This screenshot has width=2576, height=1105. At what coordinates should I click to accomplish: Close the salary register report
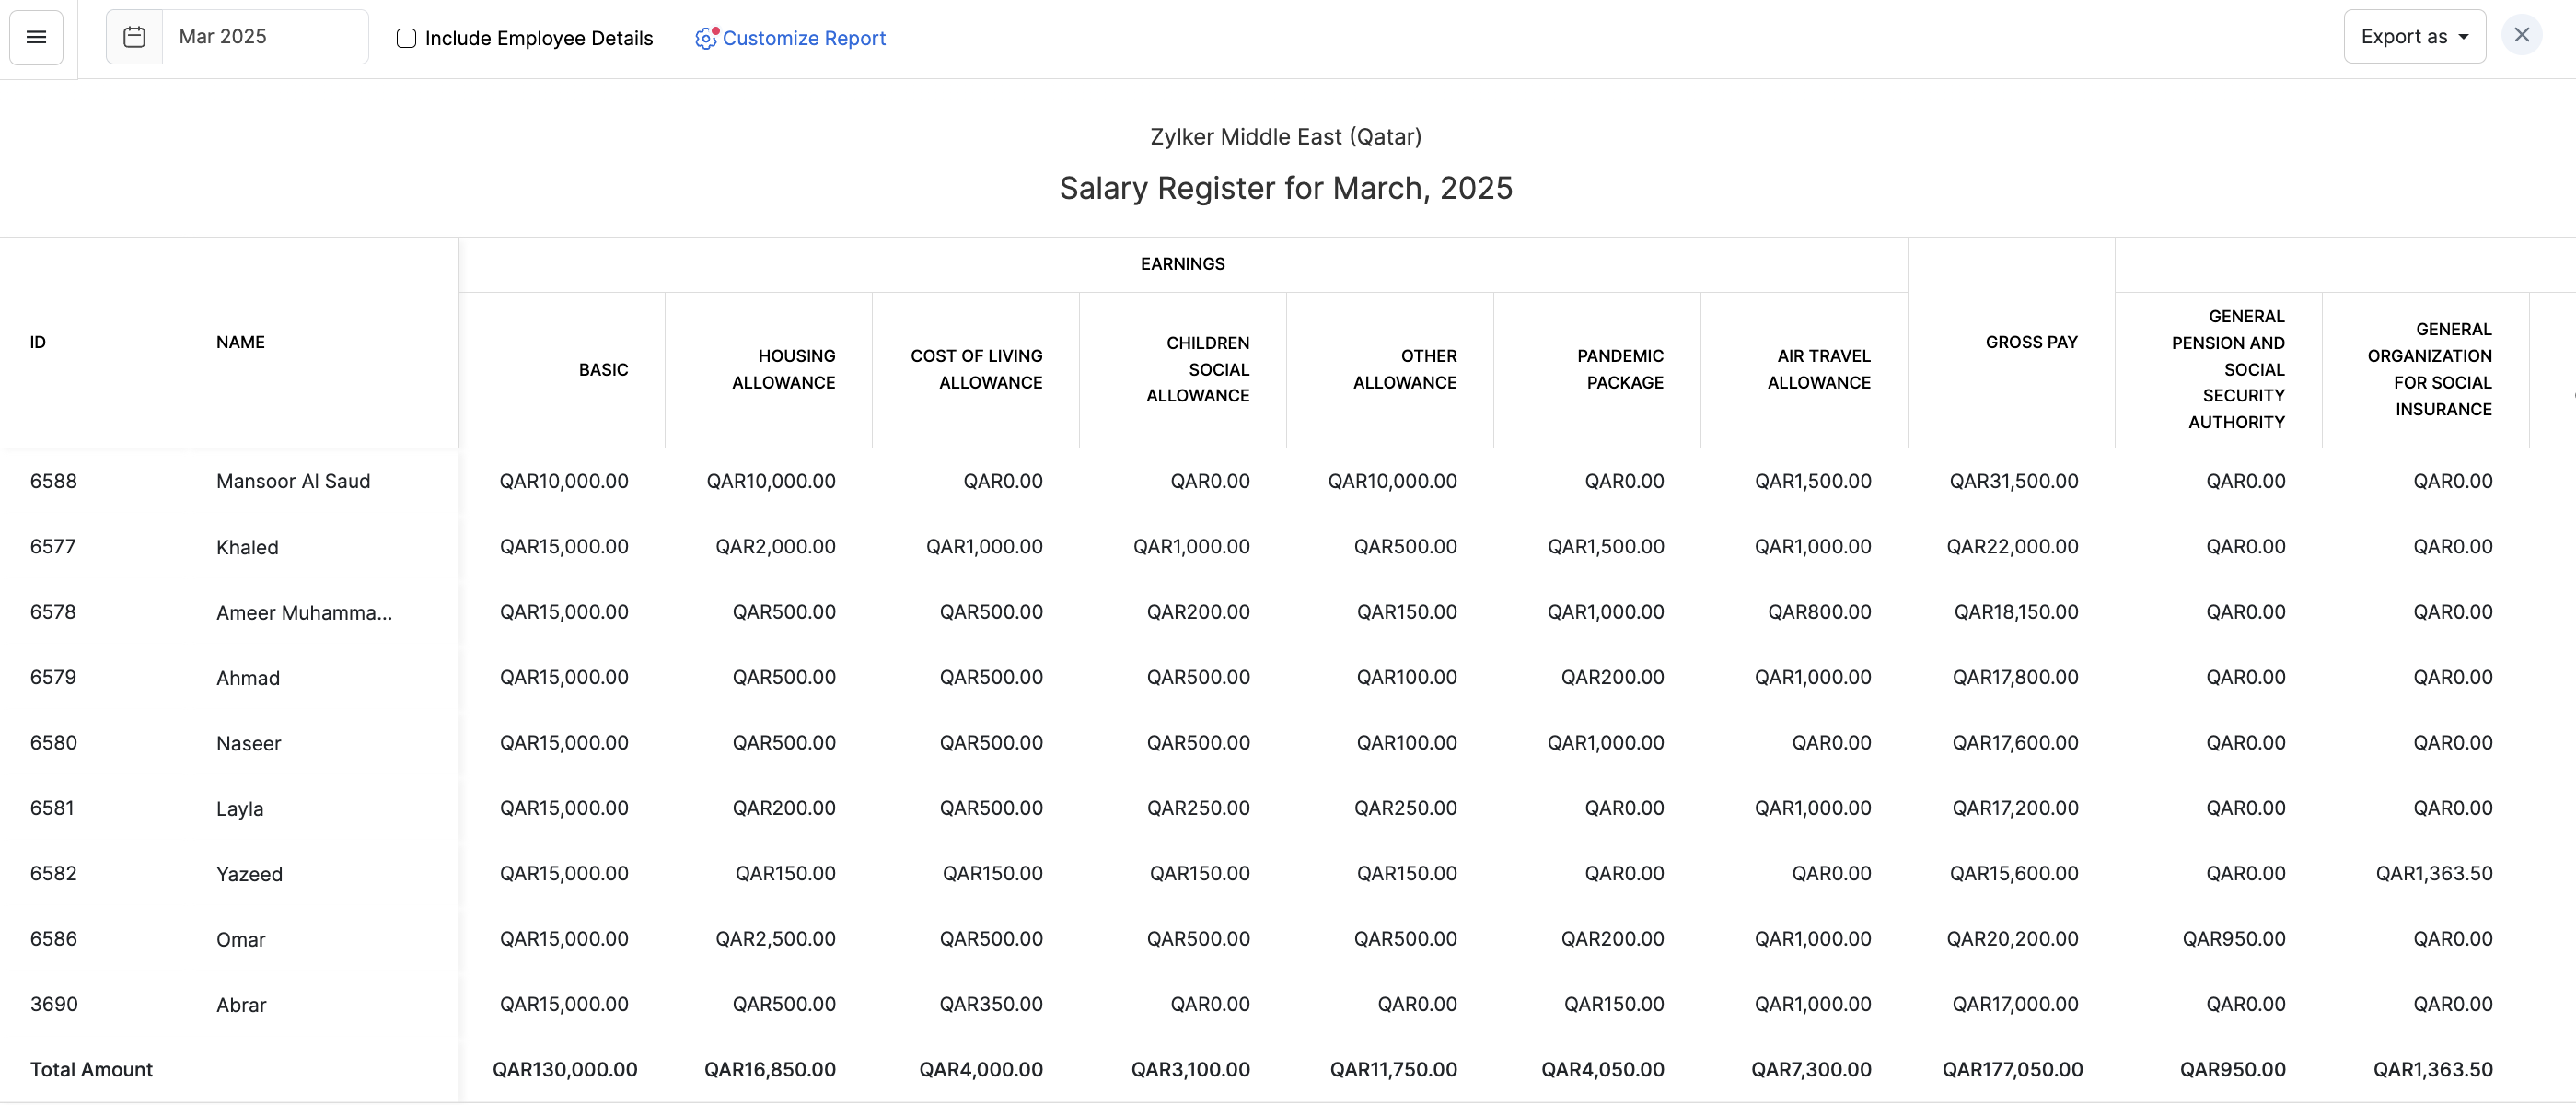2521,36
